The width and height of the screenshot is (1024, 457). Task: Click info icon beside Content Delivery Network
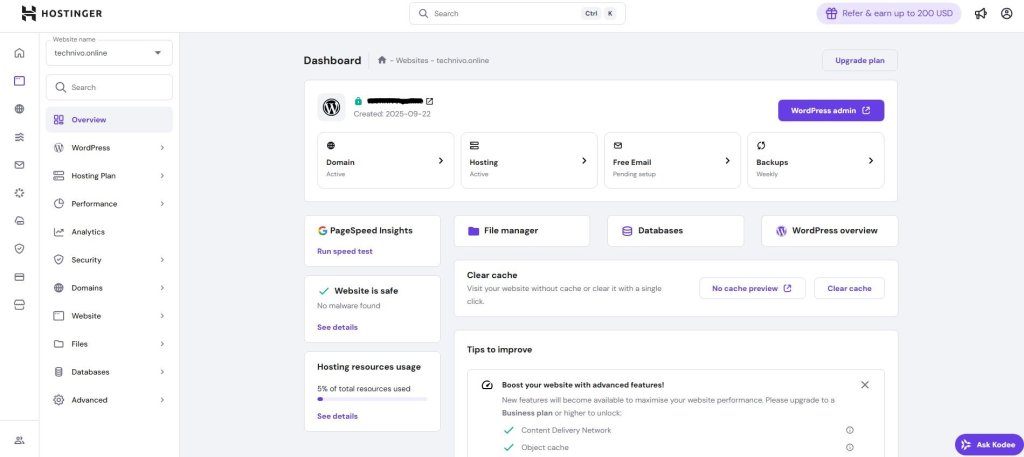[x=849, y=430]
